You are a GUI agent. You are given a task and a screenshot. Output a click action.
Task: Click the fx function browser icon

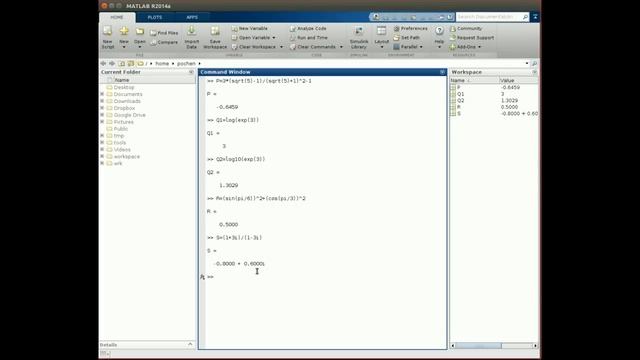click(202, 277)
